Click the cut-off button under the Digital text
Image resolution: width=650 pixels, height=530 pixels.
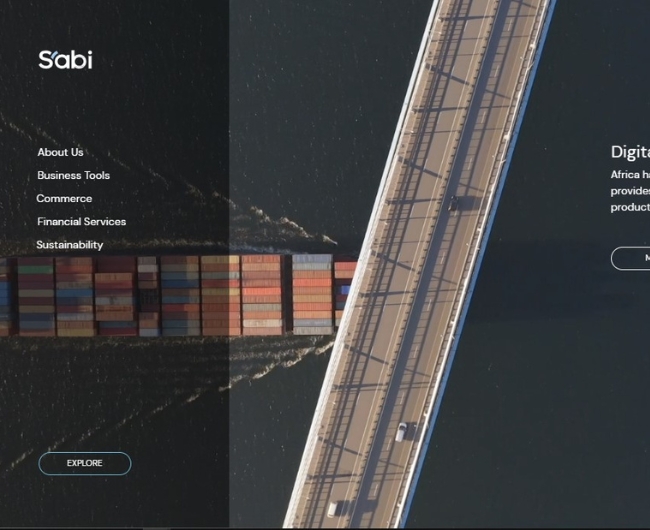tap(631, 258)
